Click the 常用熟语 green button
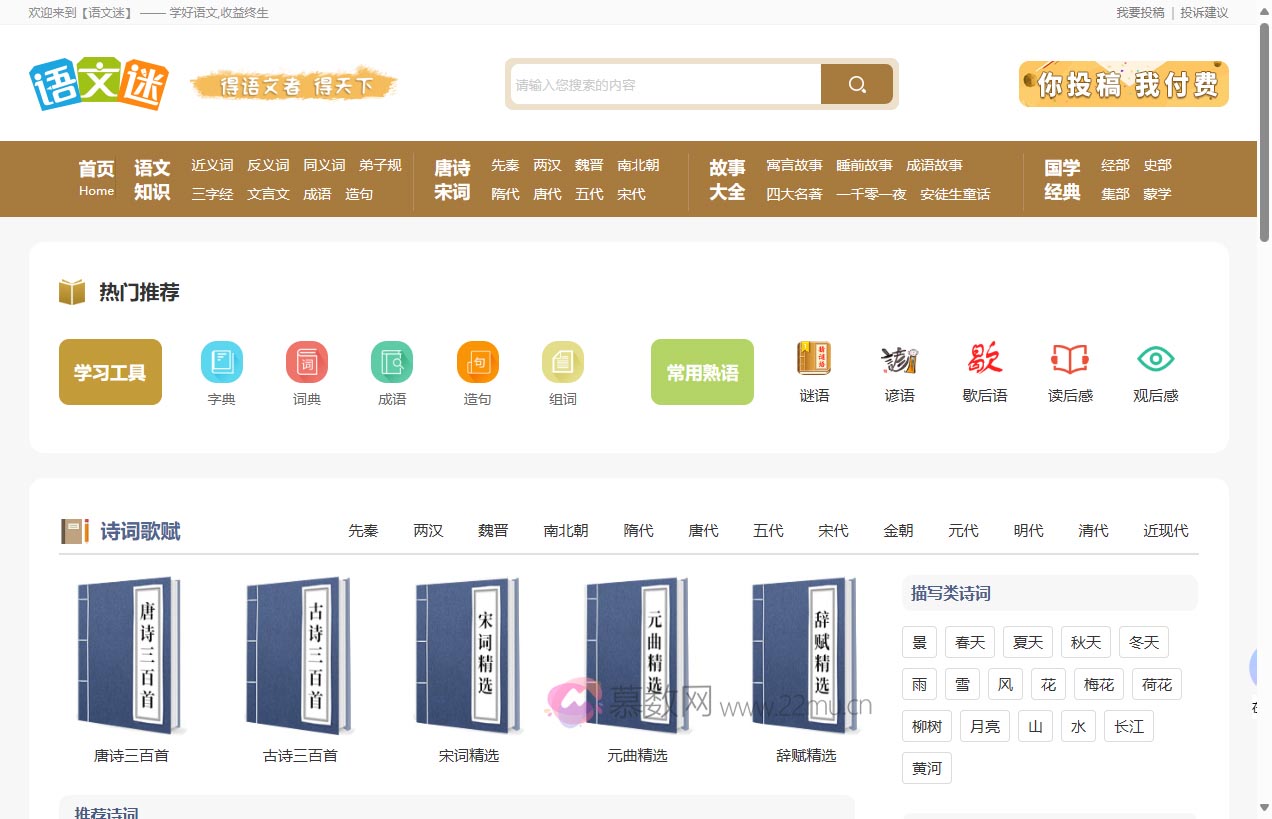This screenshot has width=1272, height=819. [702, 371]
